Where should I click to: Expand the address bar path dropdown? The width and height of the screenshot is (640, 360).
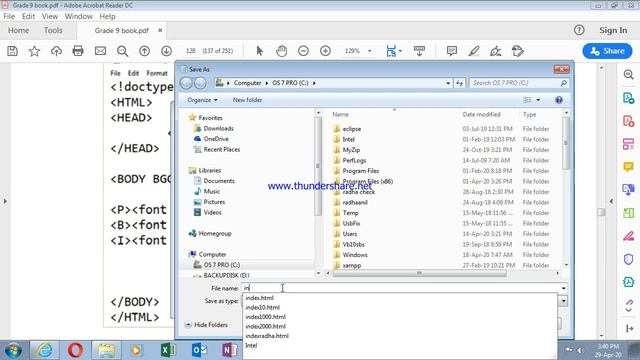pyautogui.click(x=448, y=83)
